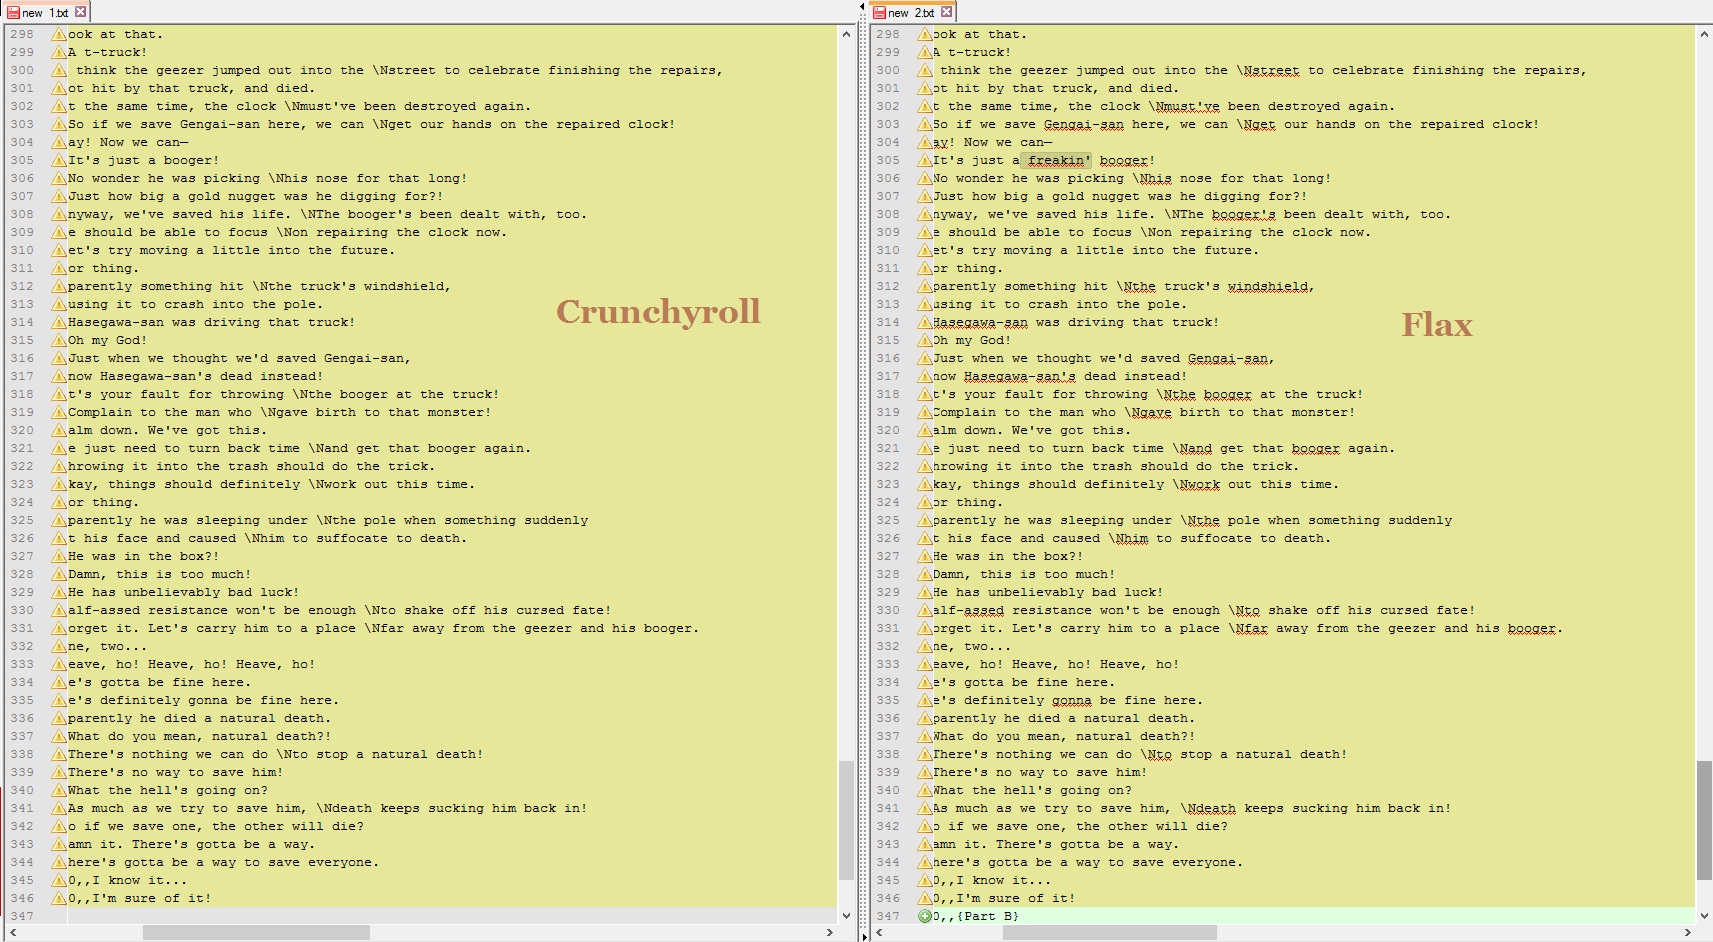Click the scroll-right arrow of the new 1.txt pane
Viewport: 1713px width, 942px height.
click(829, 932)
